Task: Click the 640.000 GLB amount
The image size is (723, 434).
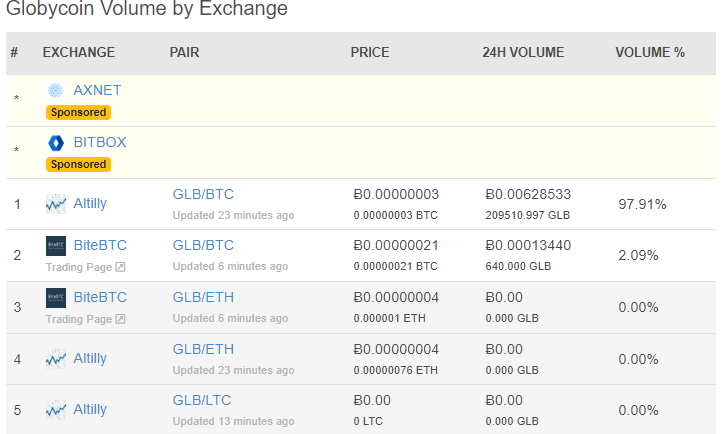Action: pos(518,267)
